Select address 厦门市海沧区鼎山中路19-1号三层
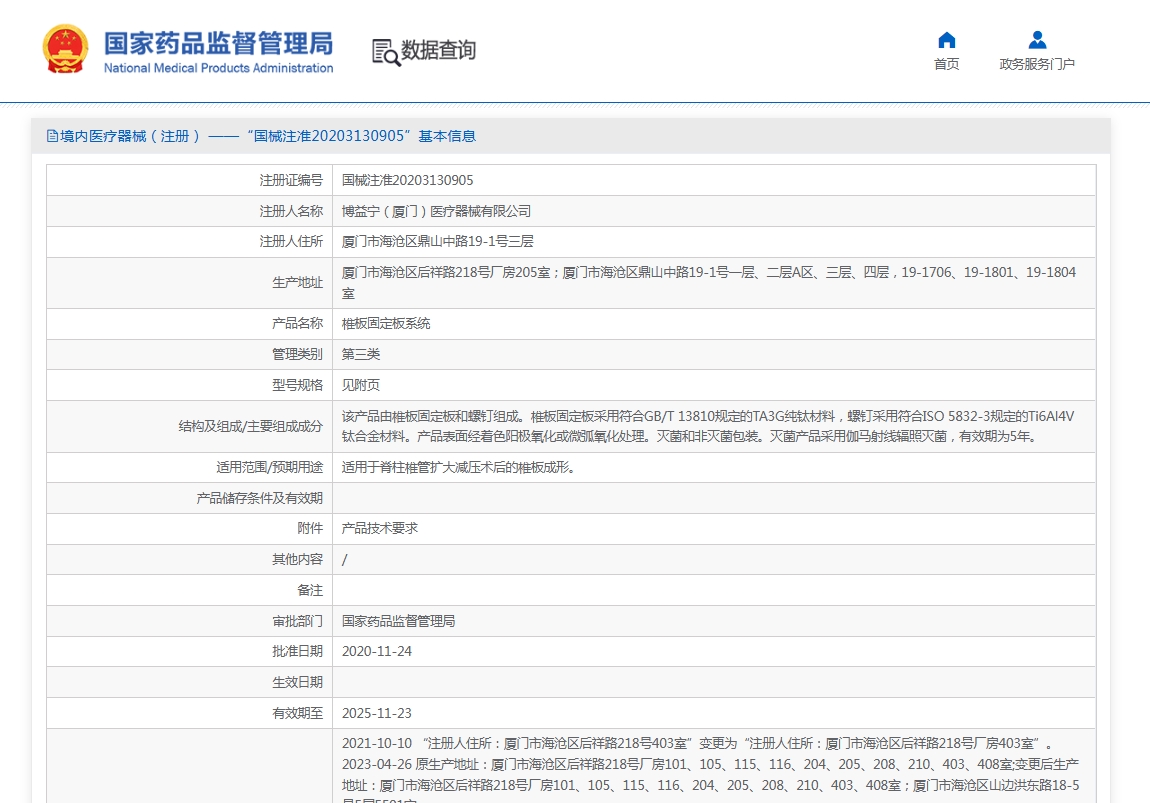1150x803 pixels. click(438, 241)
